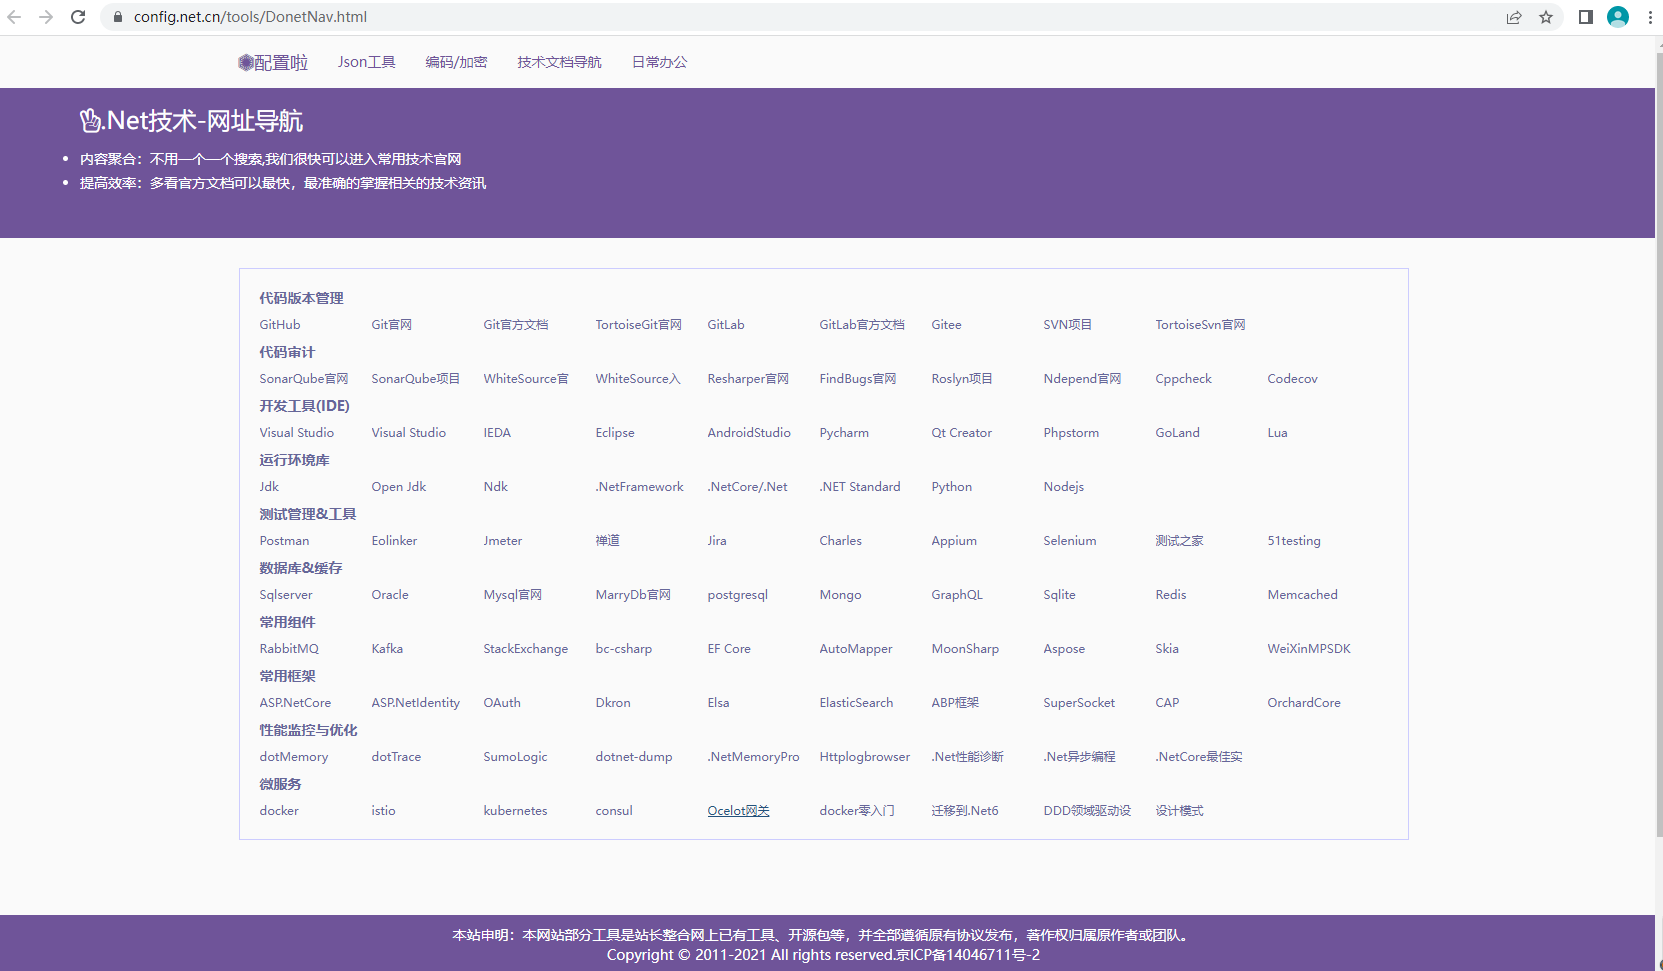Bookmark this page with star icon
The width and height of the screenshot is (1663, 971).
click(1546, 17)
